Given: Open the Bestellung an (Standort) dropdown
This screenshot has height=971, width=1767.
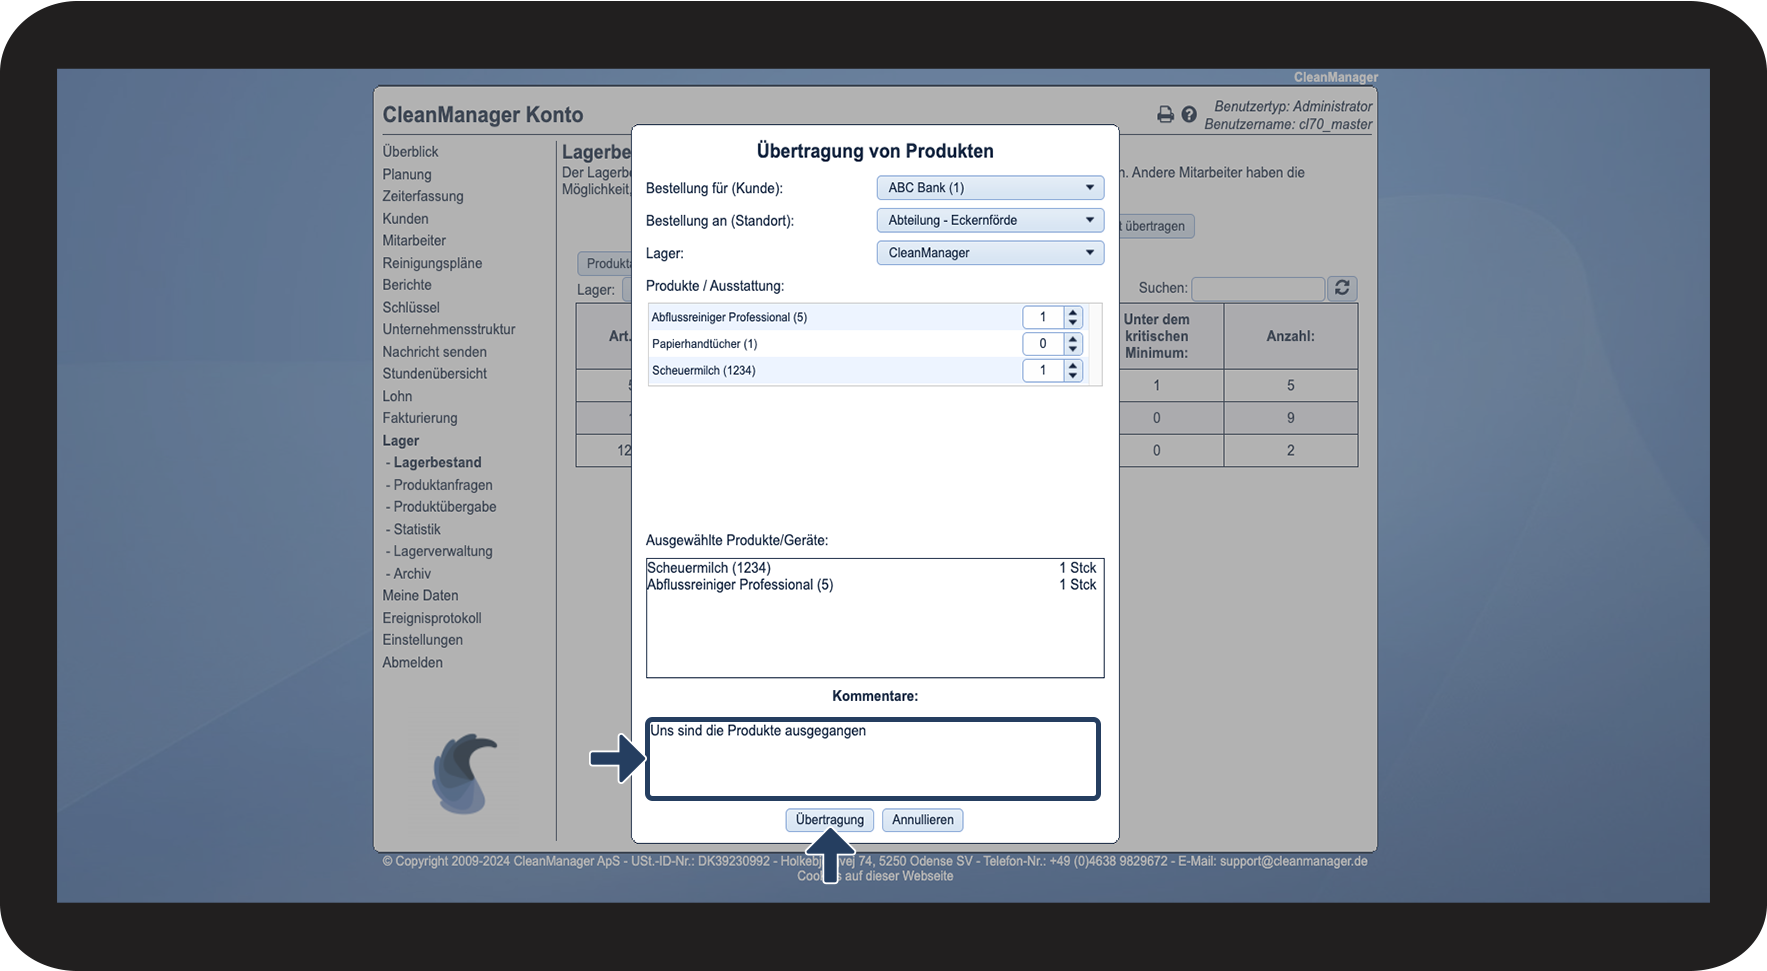Looking at the screenshot, I should tap(990, 220).
